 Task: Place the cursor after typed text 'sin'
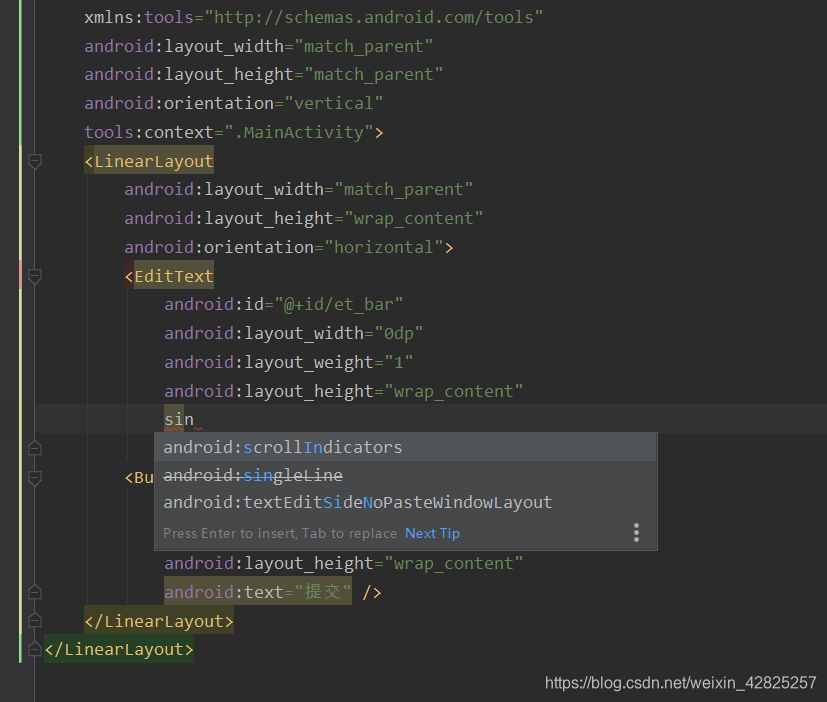pos(195,420)
